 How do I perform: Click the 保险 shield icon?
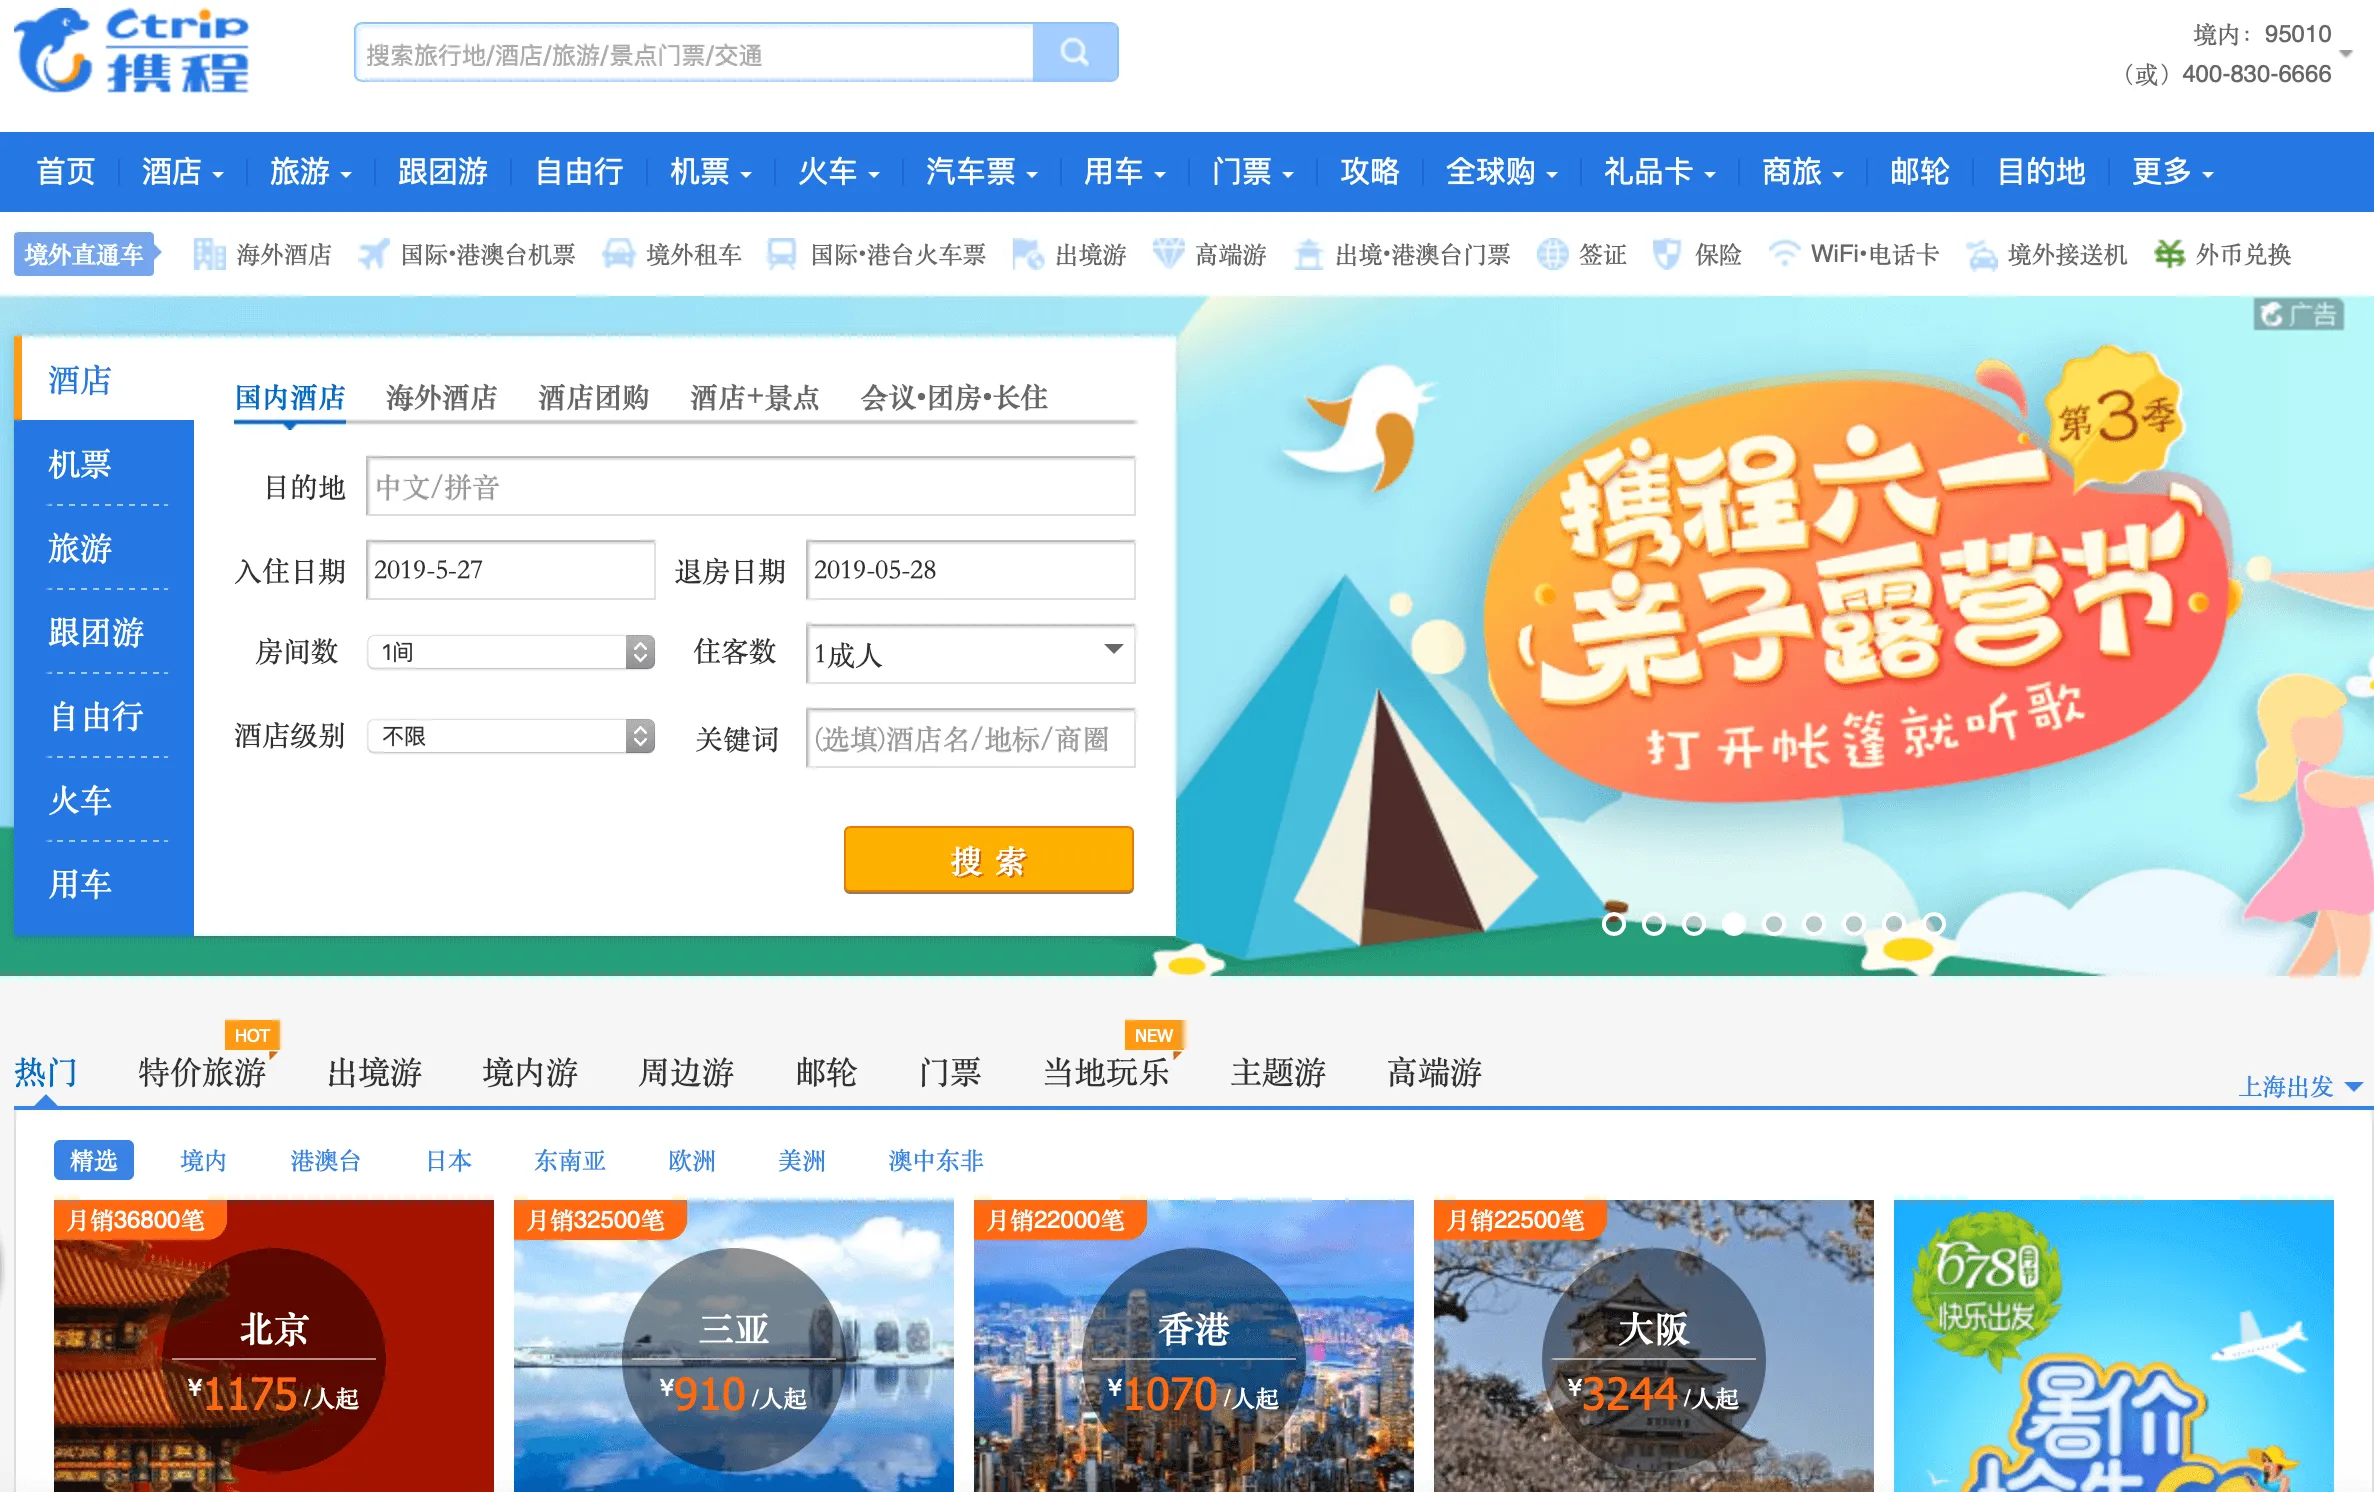pos(1666,255)
